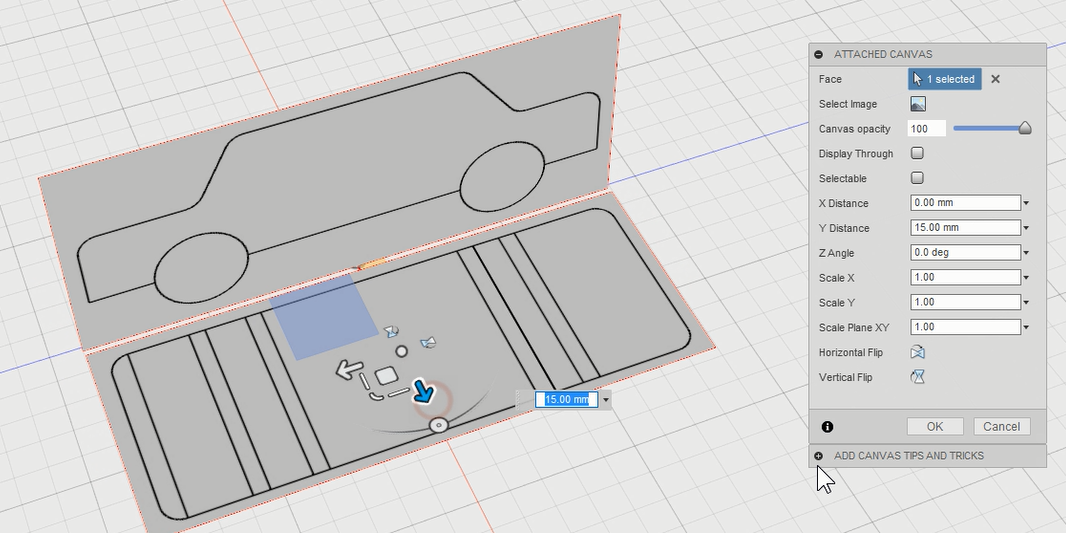1066x533 pixels.
Task: Cancel the Attached Canvas dialog
Action: (x=1001, y=426)
